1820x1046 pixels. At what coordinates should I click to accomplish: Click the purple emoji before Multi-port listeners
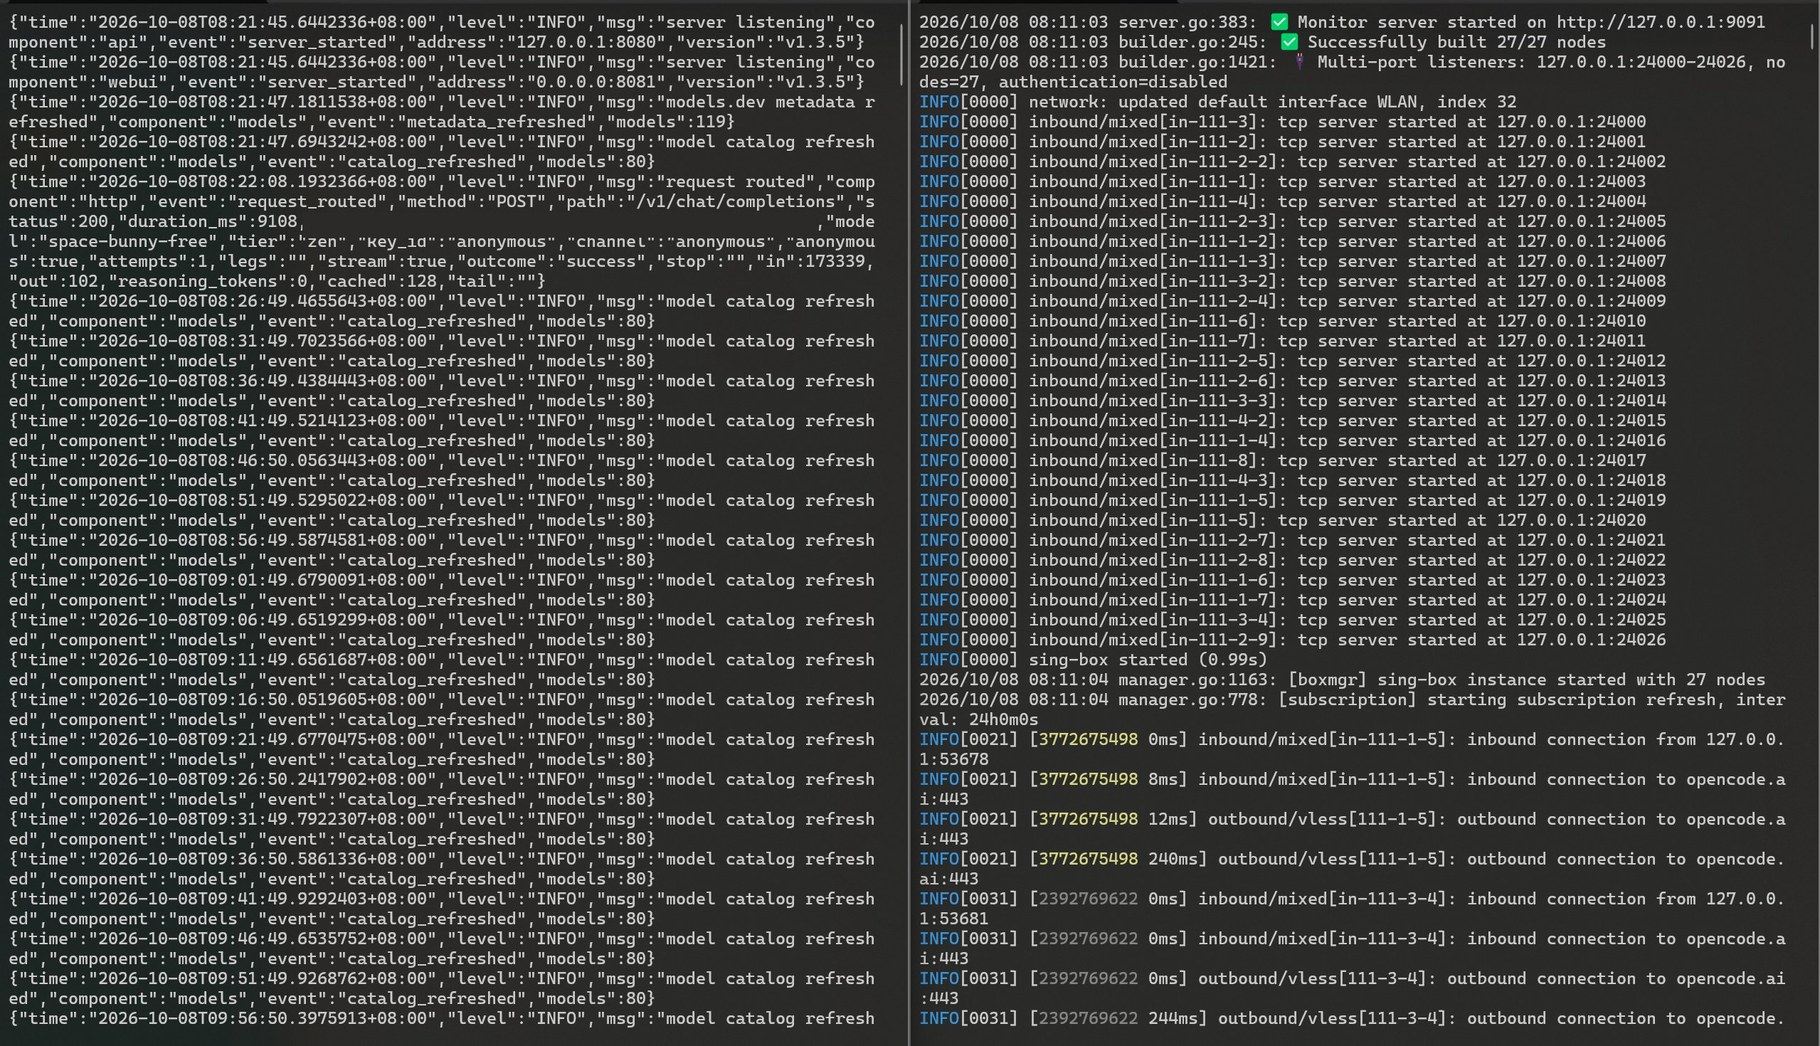tap(1299, 61)
